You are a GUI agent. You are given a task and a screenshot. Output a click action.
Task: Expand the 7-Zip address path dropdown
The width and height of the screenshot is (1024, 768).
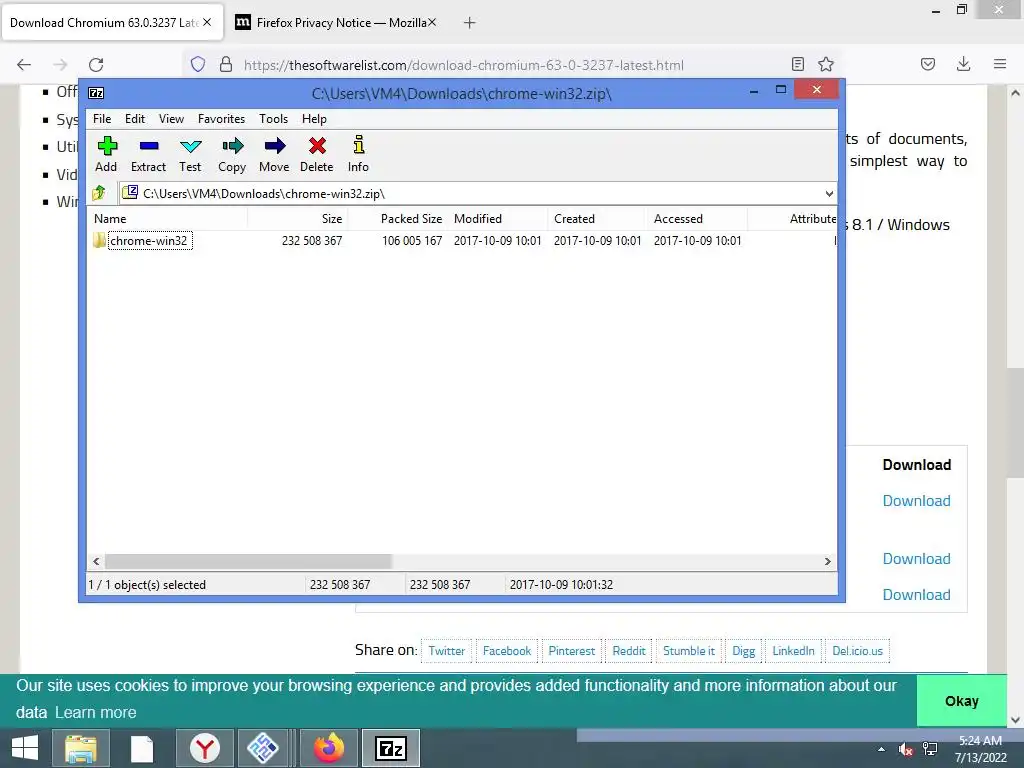click(829, 193)
